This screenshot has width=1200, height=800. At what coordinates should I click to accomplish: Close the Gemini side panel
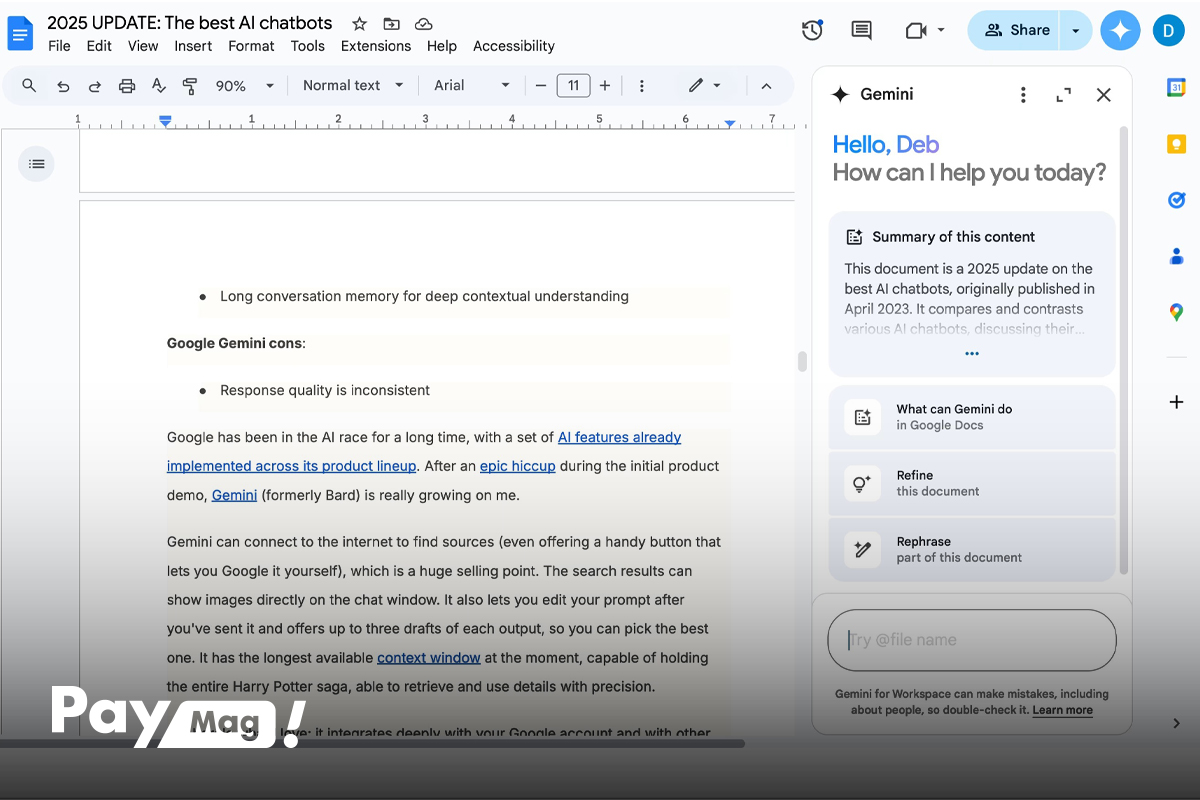pos(1104,95)
